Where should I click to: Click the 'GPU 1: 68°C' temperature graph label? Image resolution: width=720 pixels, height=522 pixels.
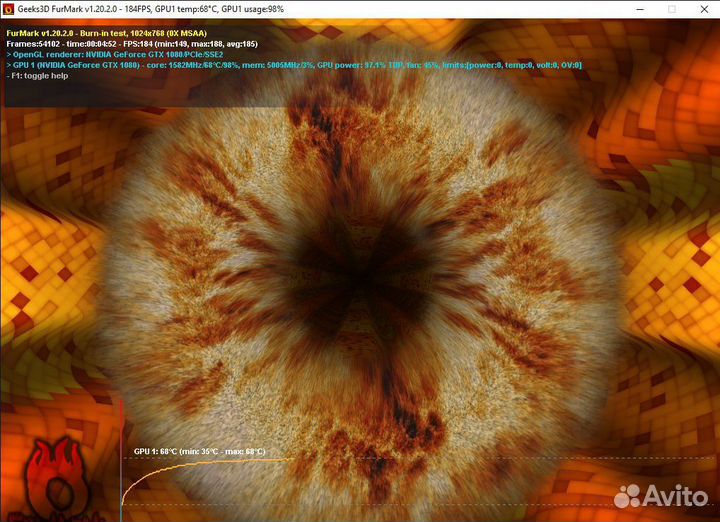point(199,451)
